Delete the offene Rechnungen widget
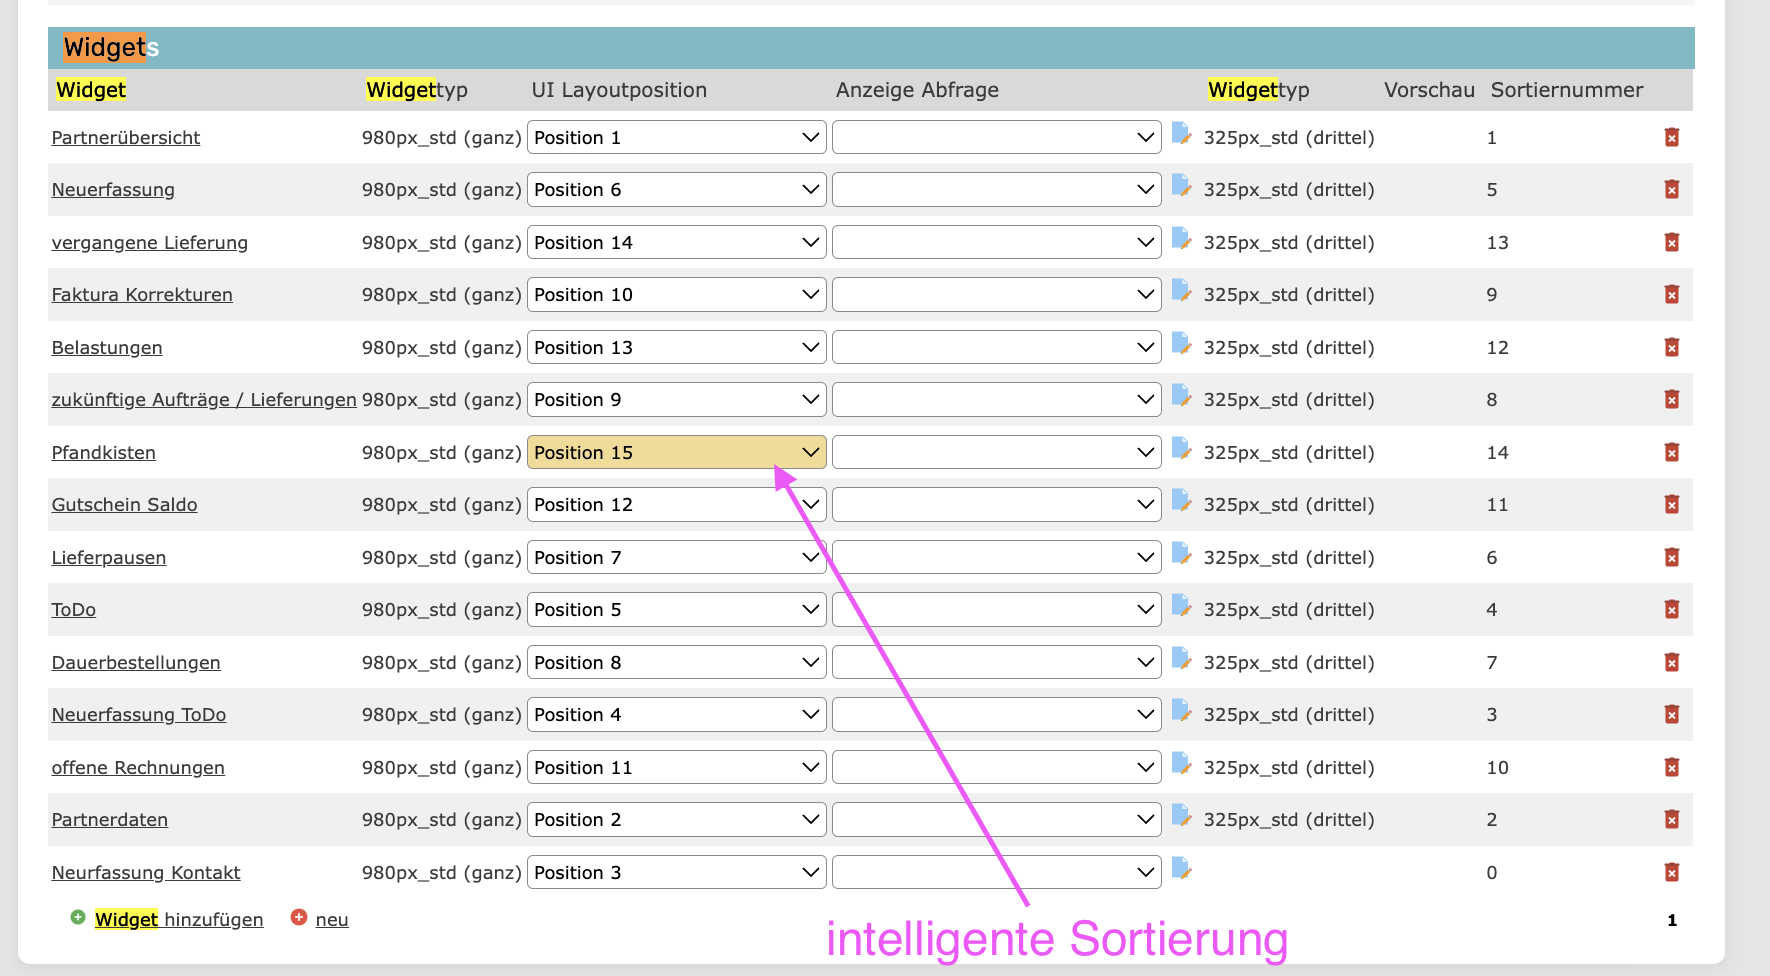This screenshot has height=976, width=1770. pyautogui.click(x=1671, y=767)
